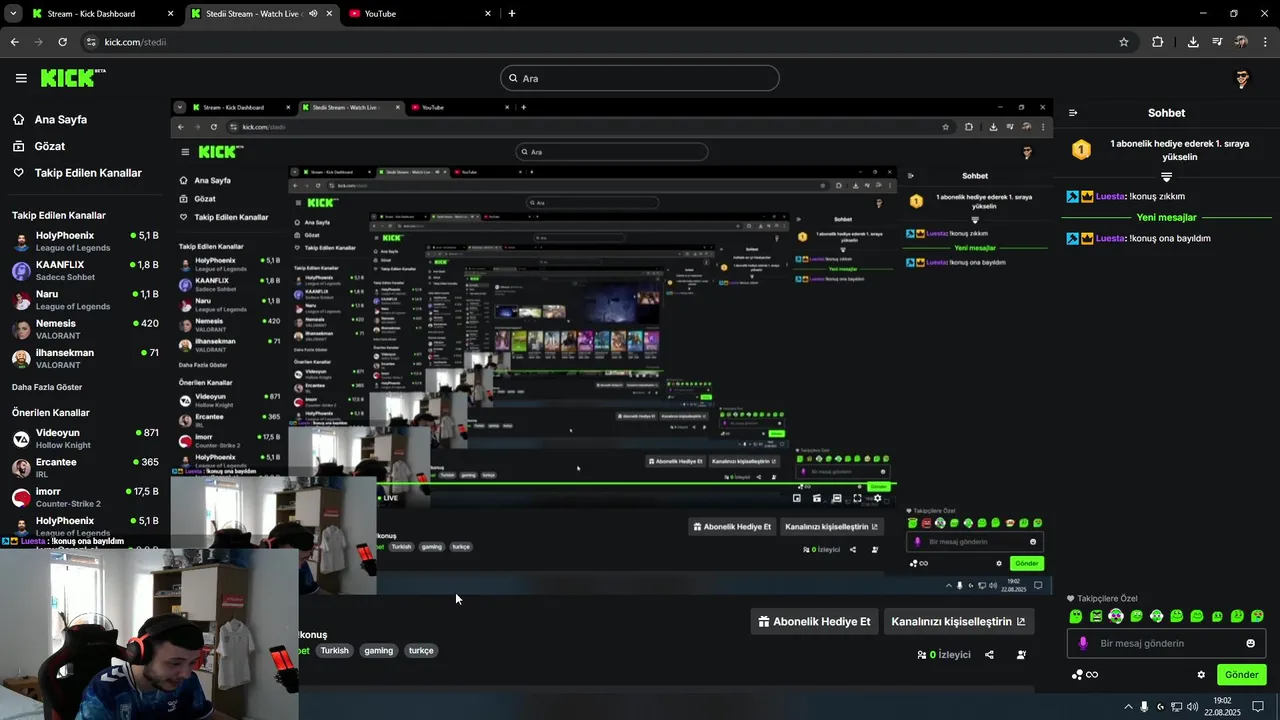Screen dimensions: 1280x720
Task: Click the 0 İzleyici viewer count
Action: point(944,655)
